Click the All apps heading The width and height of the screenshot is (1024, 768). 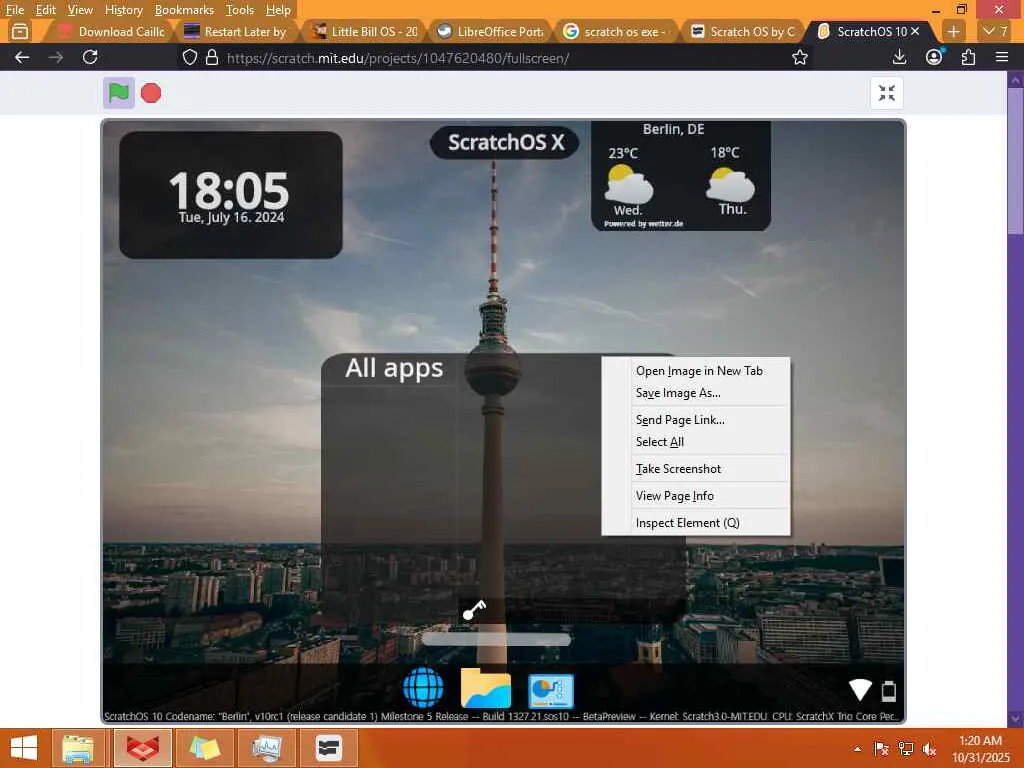pyautogui.click(x=394, y=368)
